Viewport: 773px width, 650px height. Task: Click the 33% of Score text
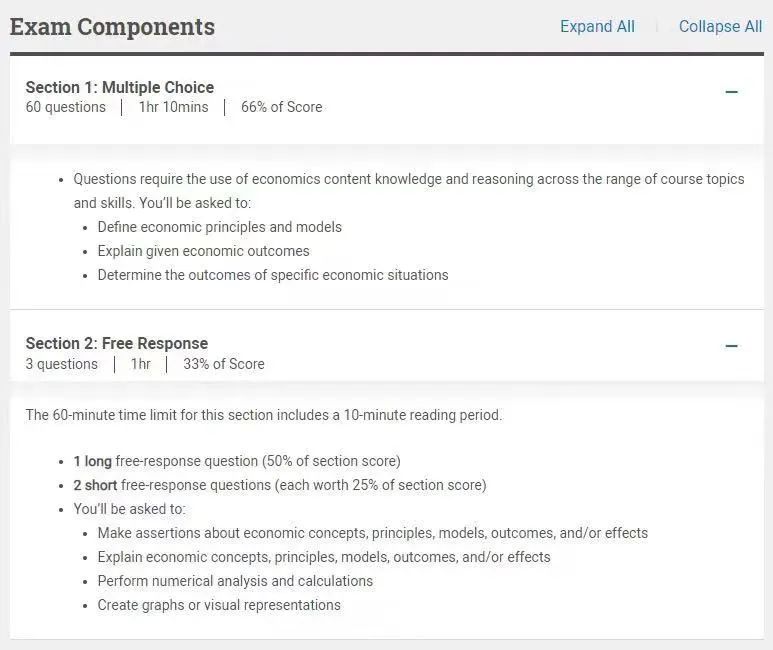point(224,364)
